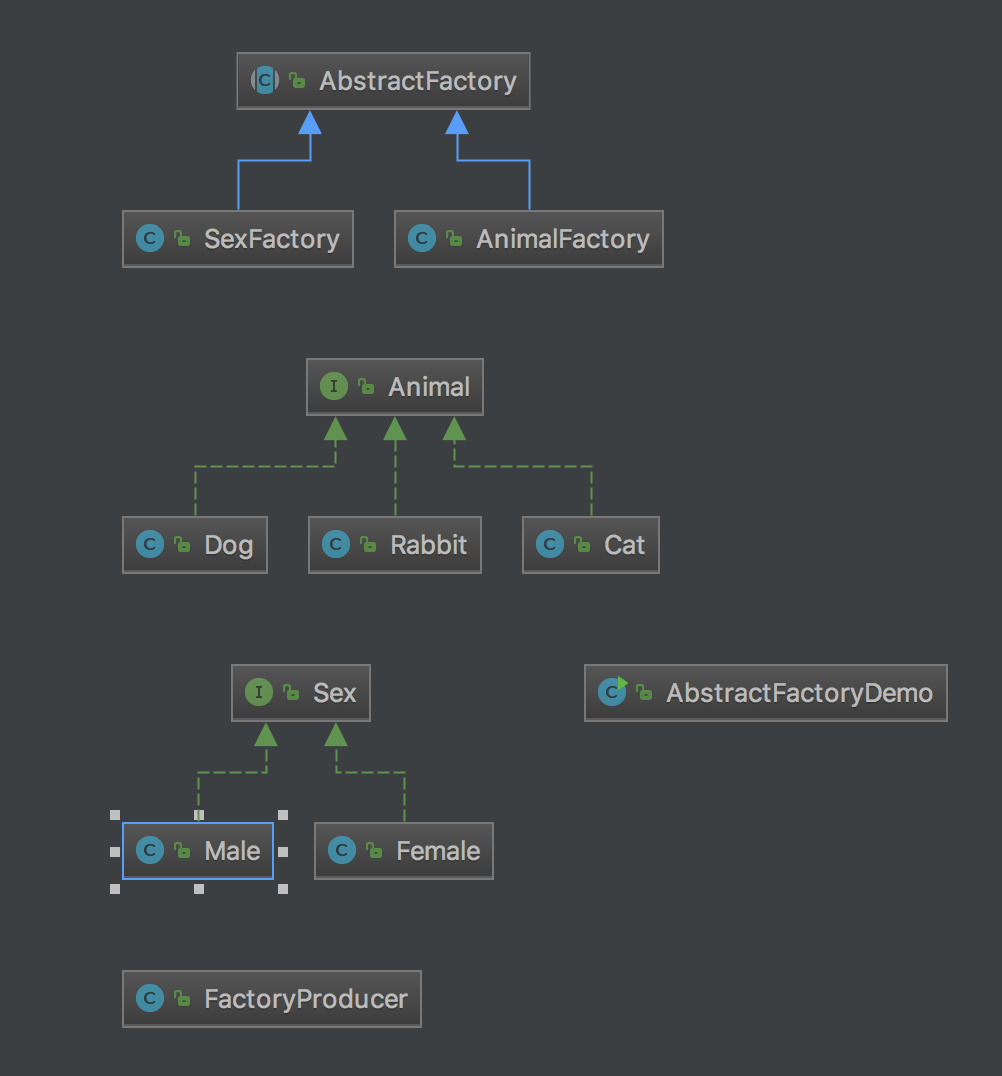
Task: Click the class icon on Rabbit
Action: (336, 544)
